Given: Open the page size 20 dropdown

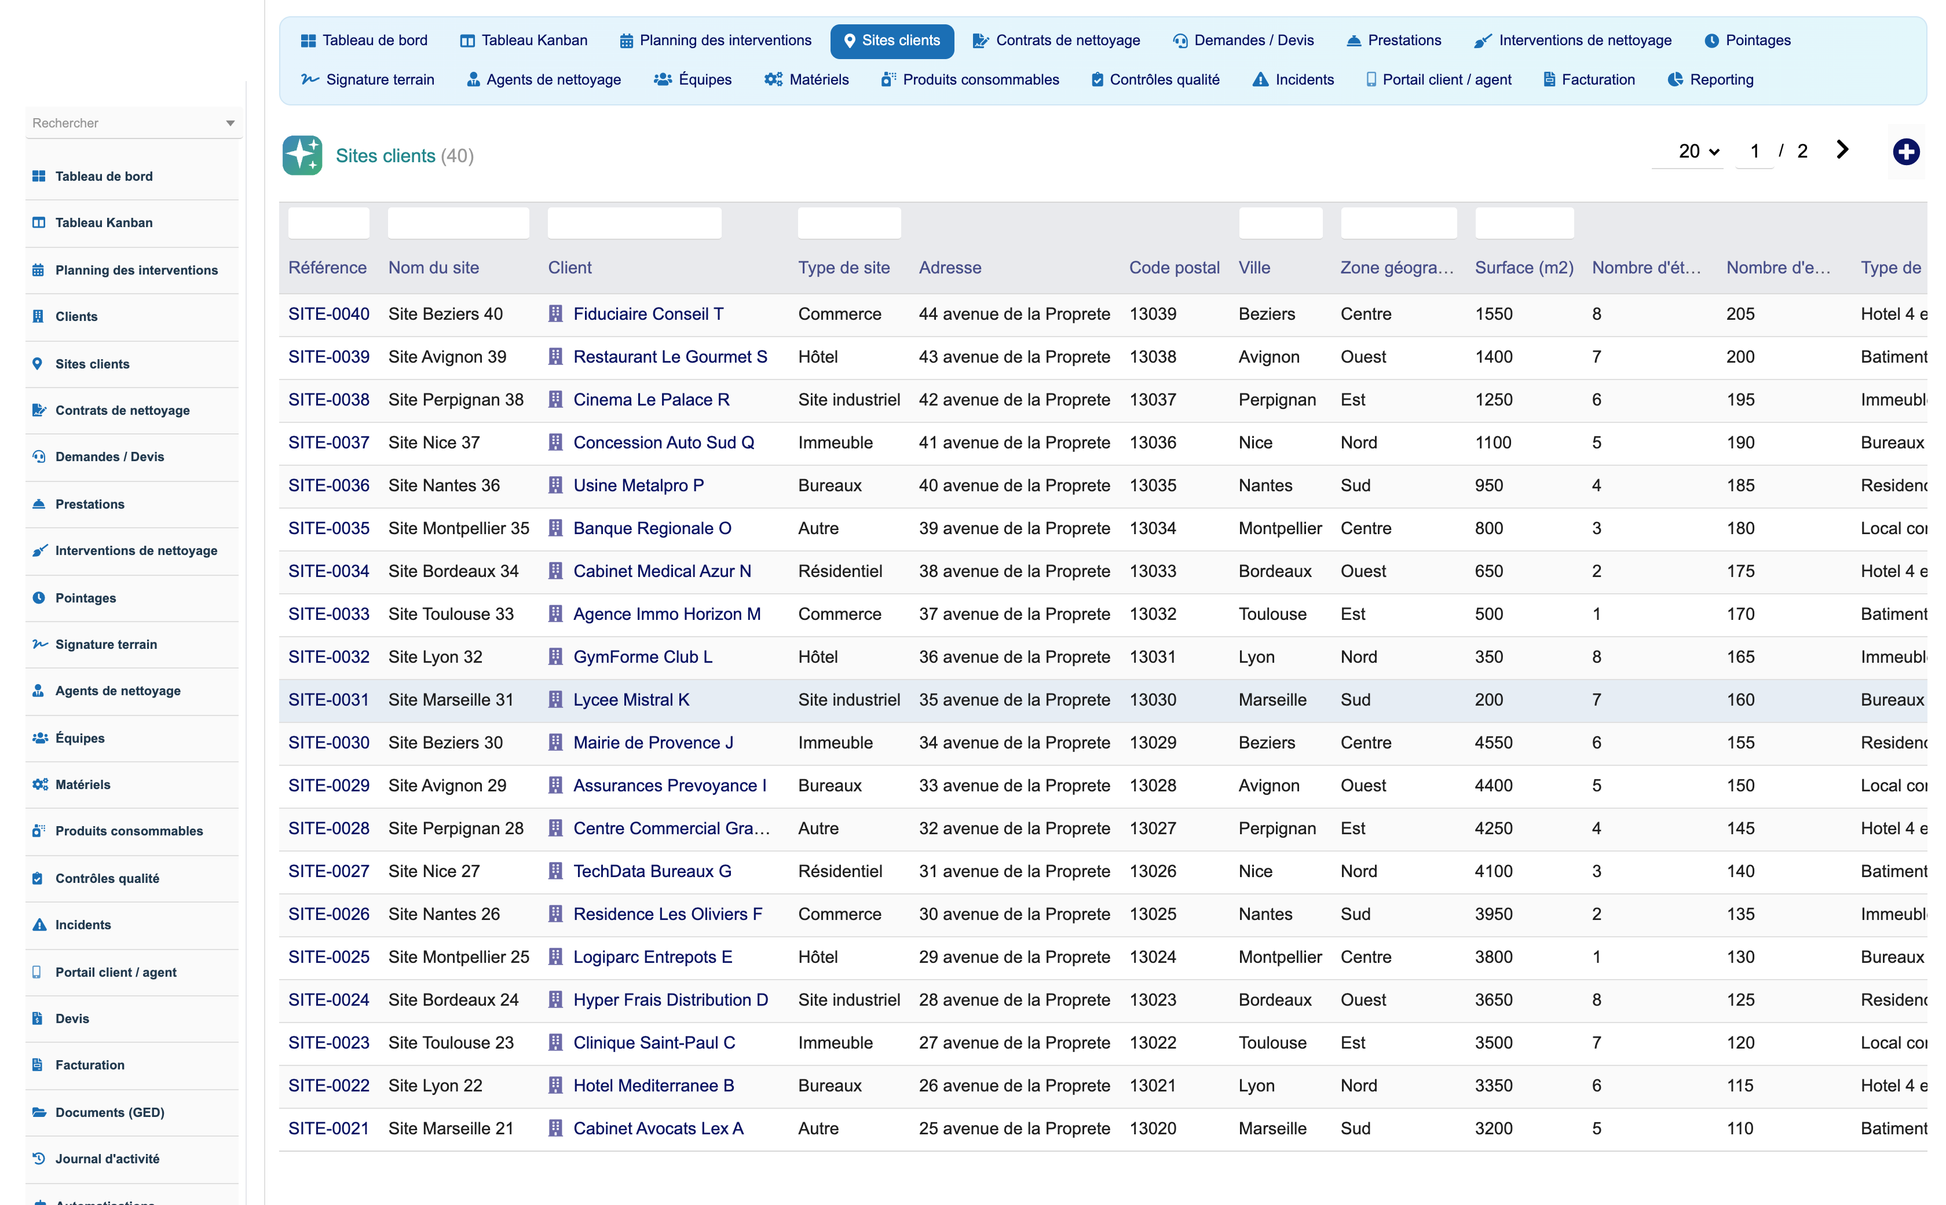Looking at the screenshot, I should (x=1689, y=152).
